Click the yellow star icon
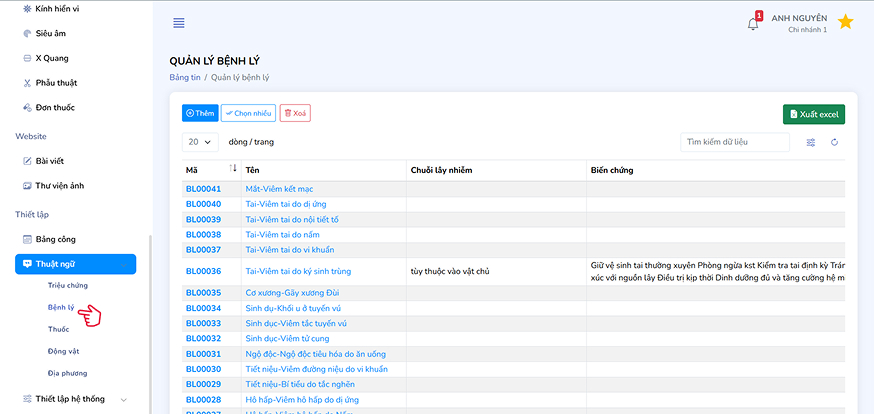Screen dimensions: 874x414 point(845,22)
